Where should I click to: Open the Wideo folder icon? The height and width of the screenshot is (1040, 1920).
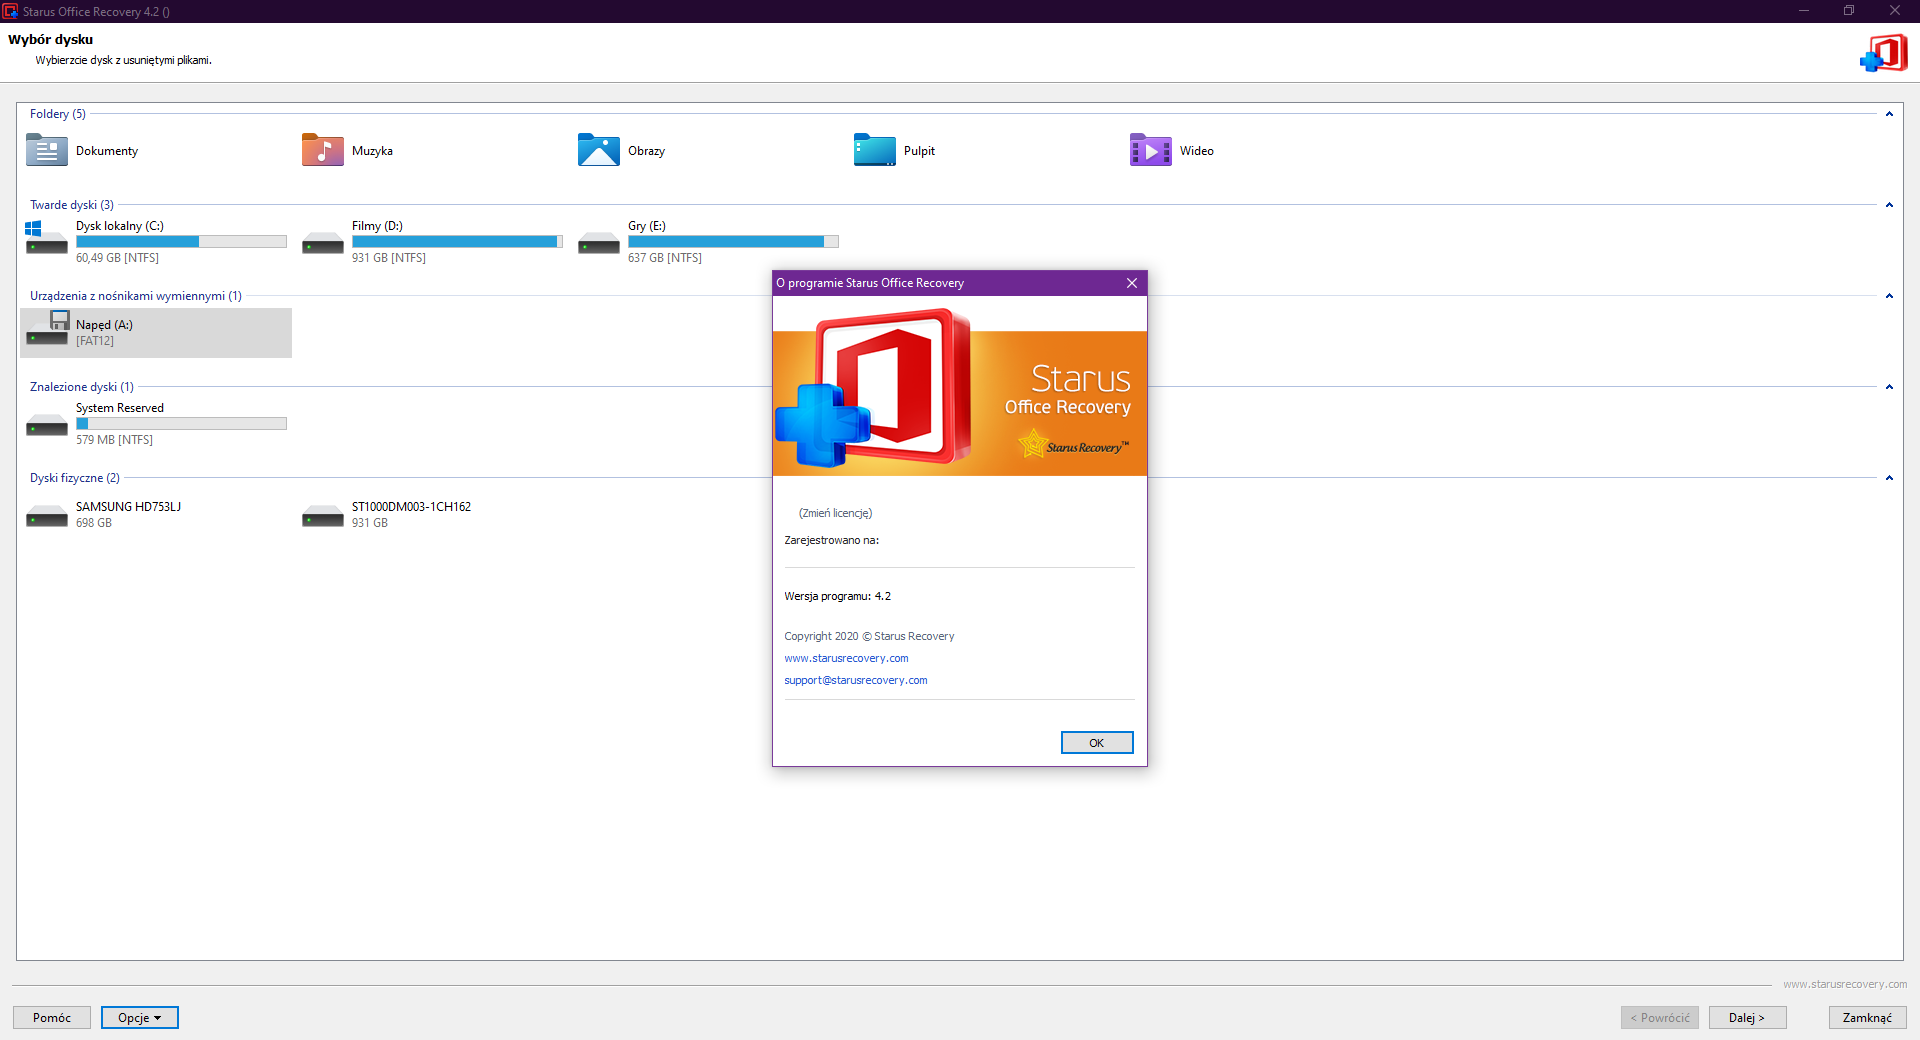pyautogui.click(x=1151, y=151)
